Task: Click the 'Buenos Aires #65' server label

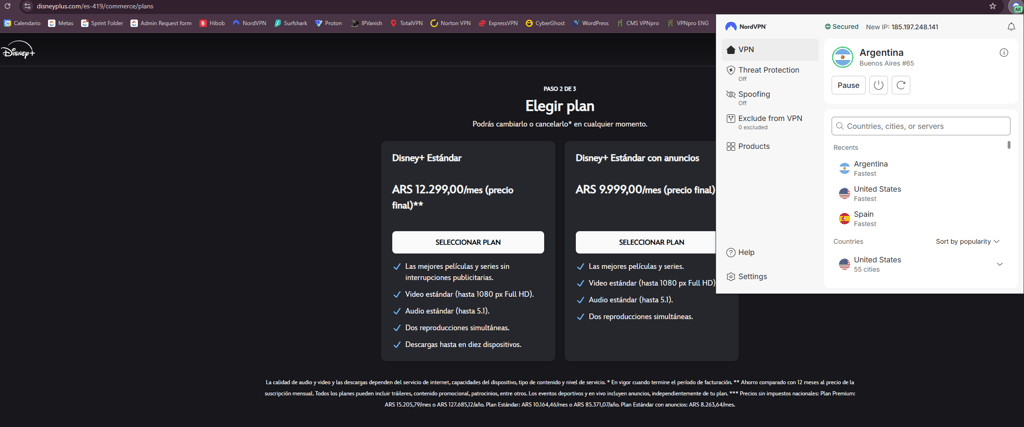Action: coord(886,63)
